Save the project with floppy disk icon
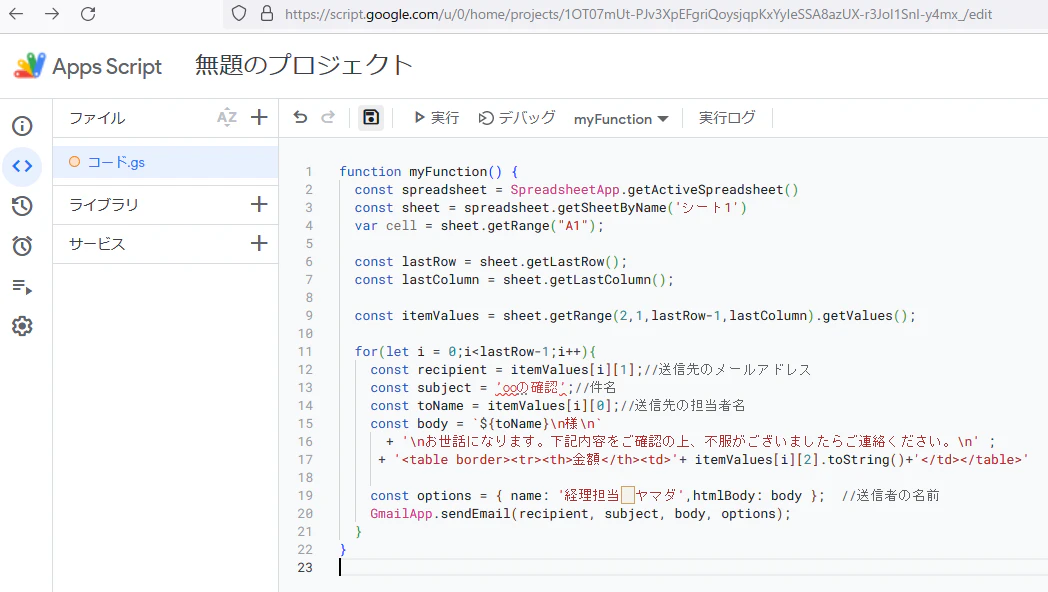 pos(371,118)
